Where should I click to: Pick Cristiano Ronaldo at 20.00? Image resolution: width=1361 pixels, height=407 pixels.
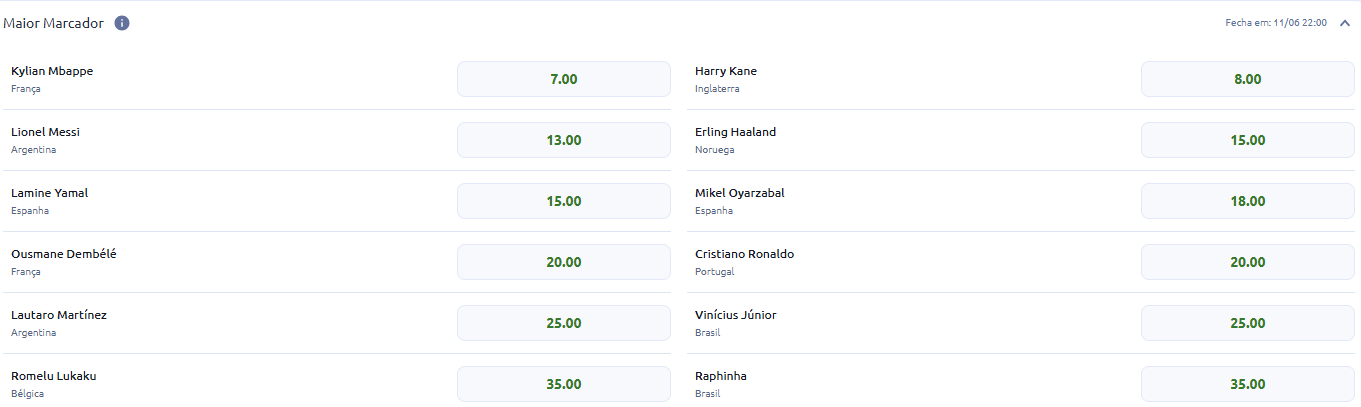click(x=1248, y=262)
